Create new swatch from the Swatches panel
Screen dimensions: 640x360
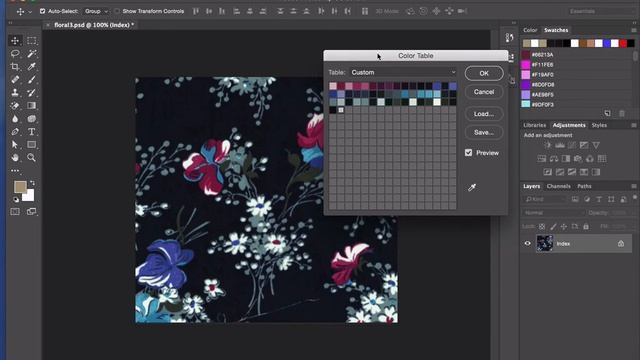pyautogui.click(x=607, y=113)
